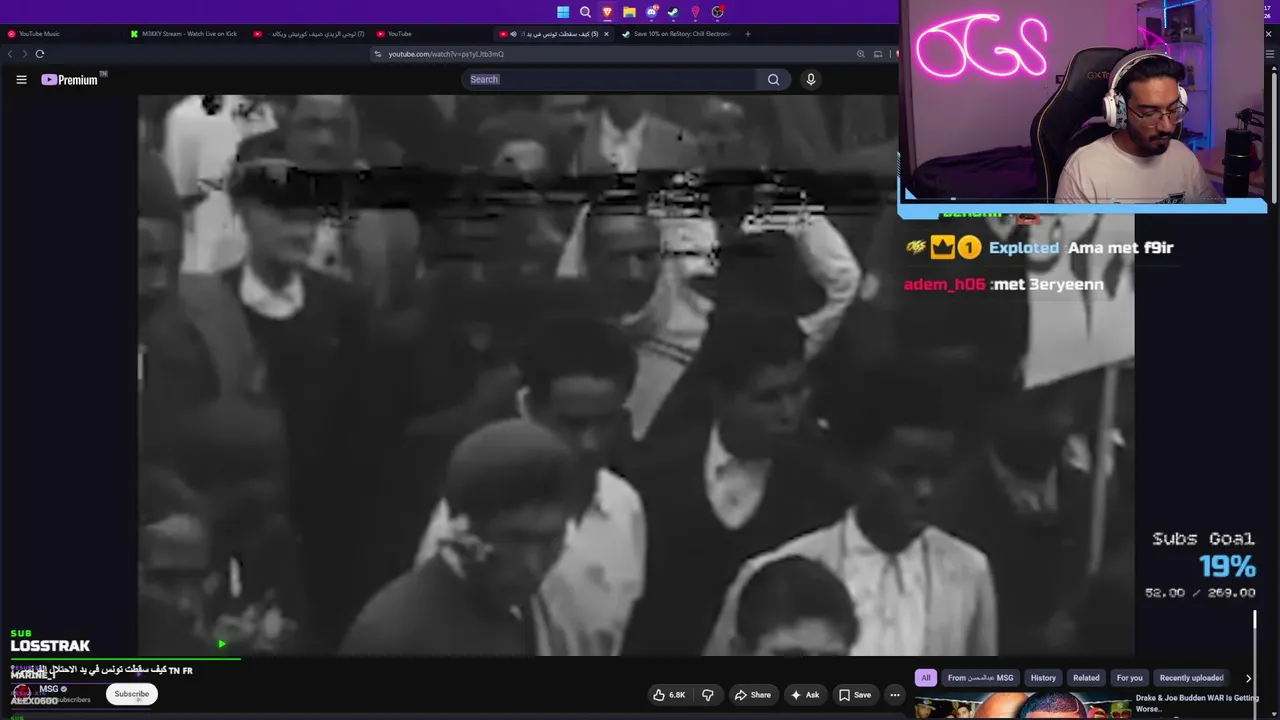Show more filter chips with the arrow
This screenshot has height=720, width=1280.
click(1248, 678)
